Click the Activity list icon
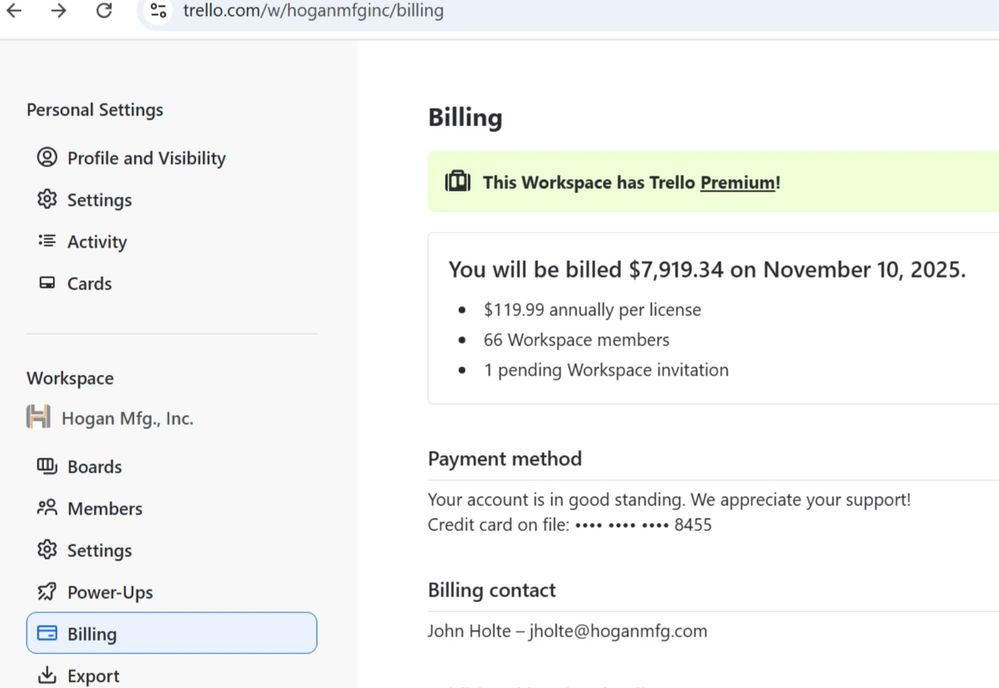Viewport: 999px width, 688px height. [x=47, y=241]
